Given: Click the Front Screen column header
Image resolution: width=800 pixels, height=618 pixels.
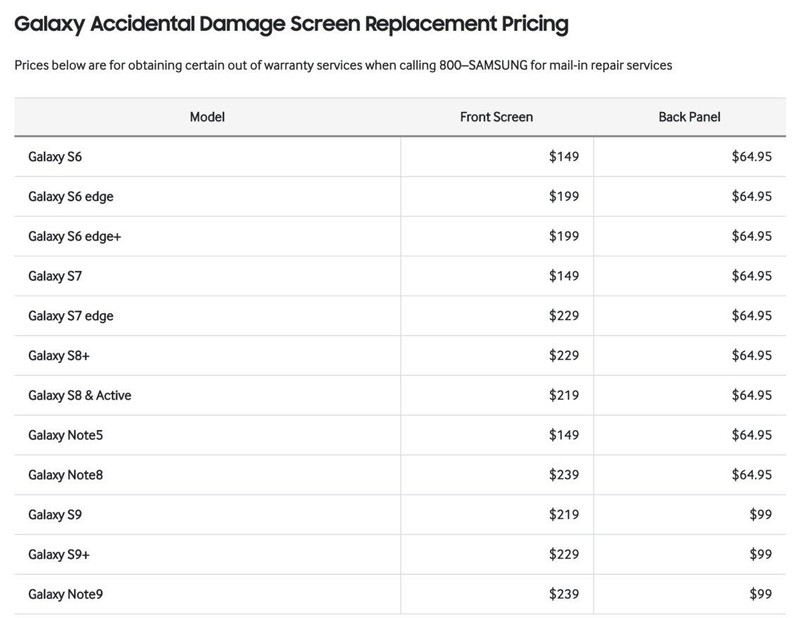Looking at the screenshot, I should [496, 117].
